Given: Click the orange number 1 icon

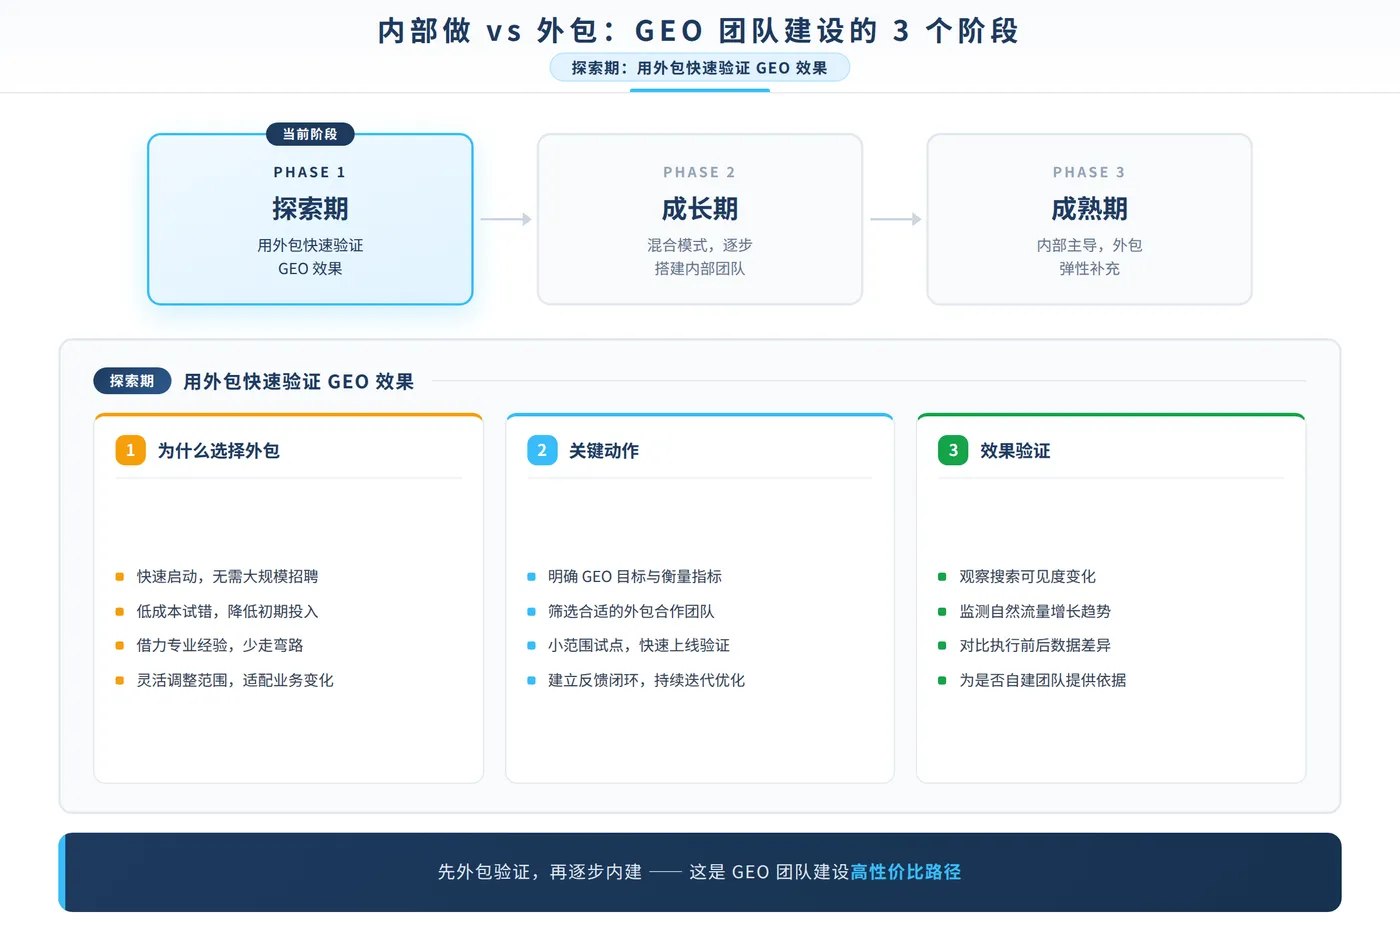Looking at the screenshot, I should click(130, 450).
